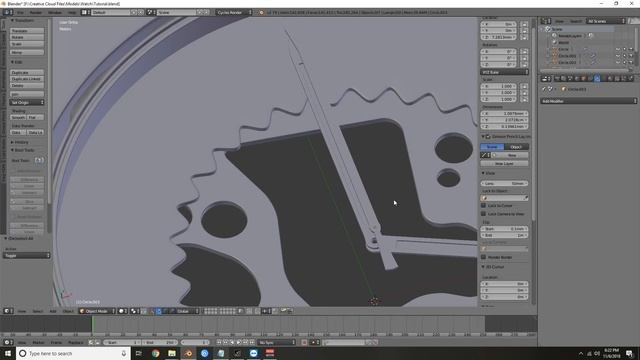Toggle visibility of Circle in outliner
Image resolution: width=640 pixels, height=360 pixels.
pyautogui.click(x=618, y=49)
